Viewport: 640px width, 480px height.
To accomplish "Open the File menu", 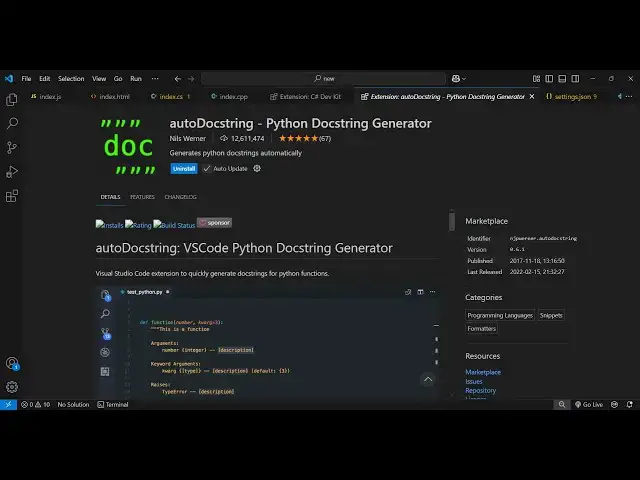I will (26, 78).
